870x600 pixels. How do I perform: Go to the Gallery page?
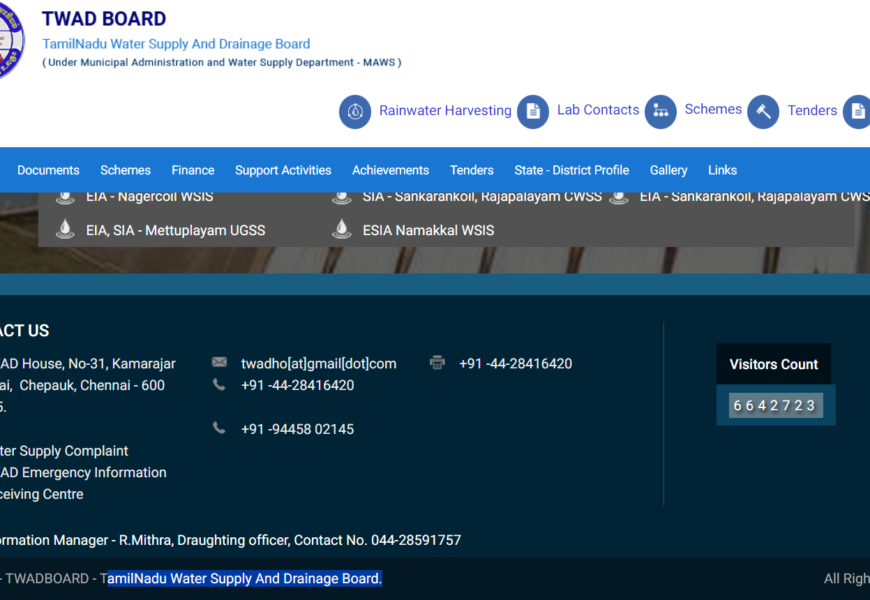coord(668,170)
